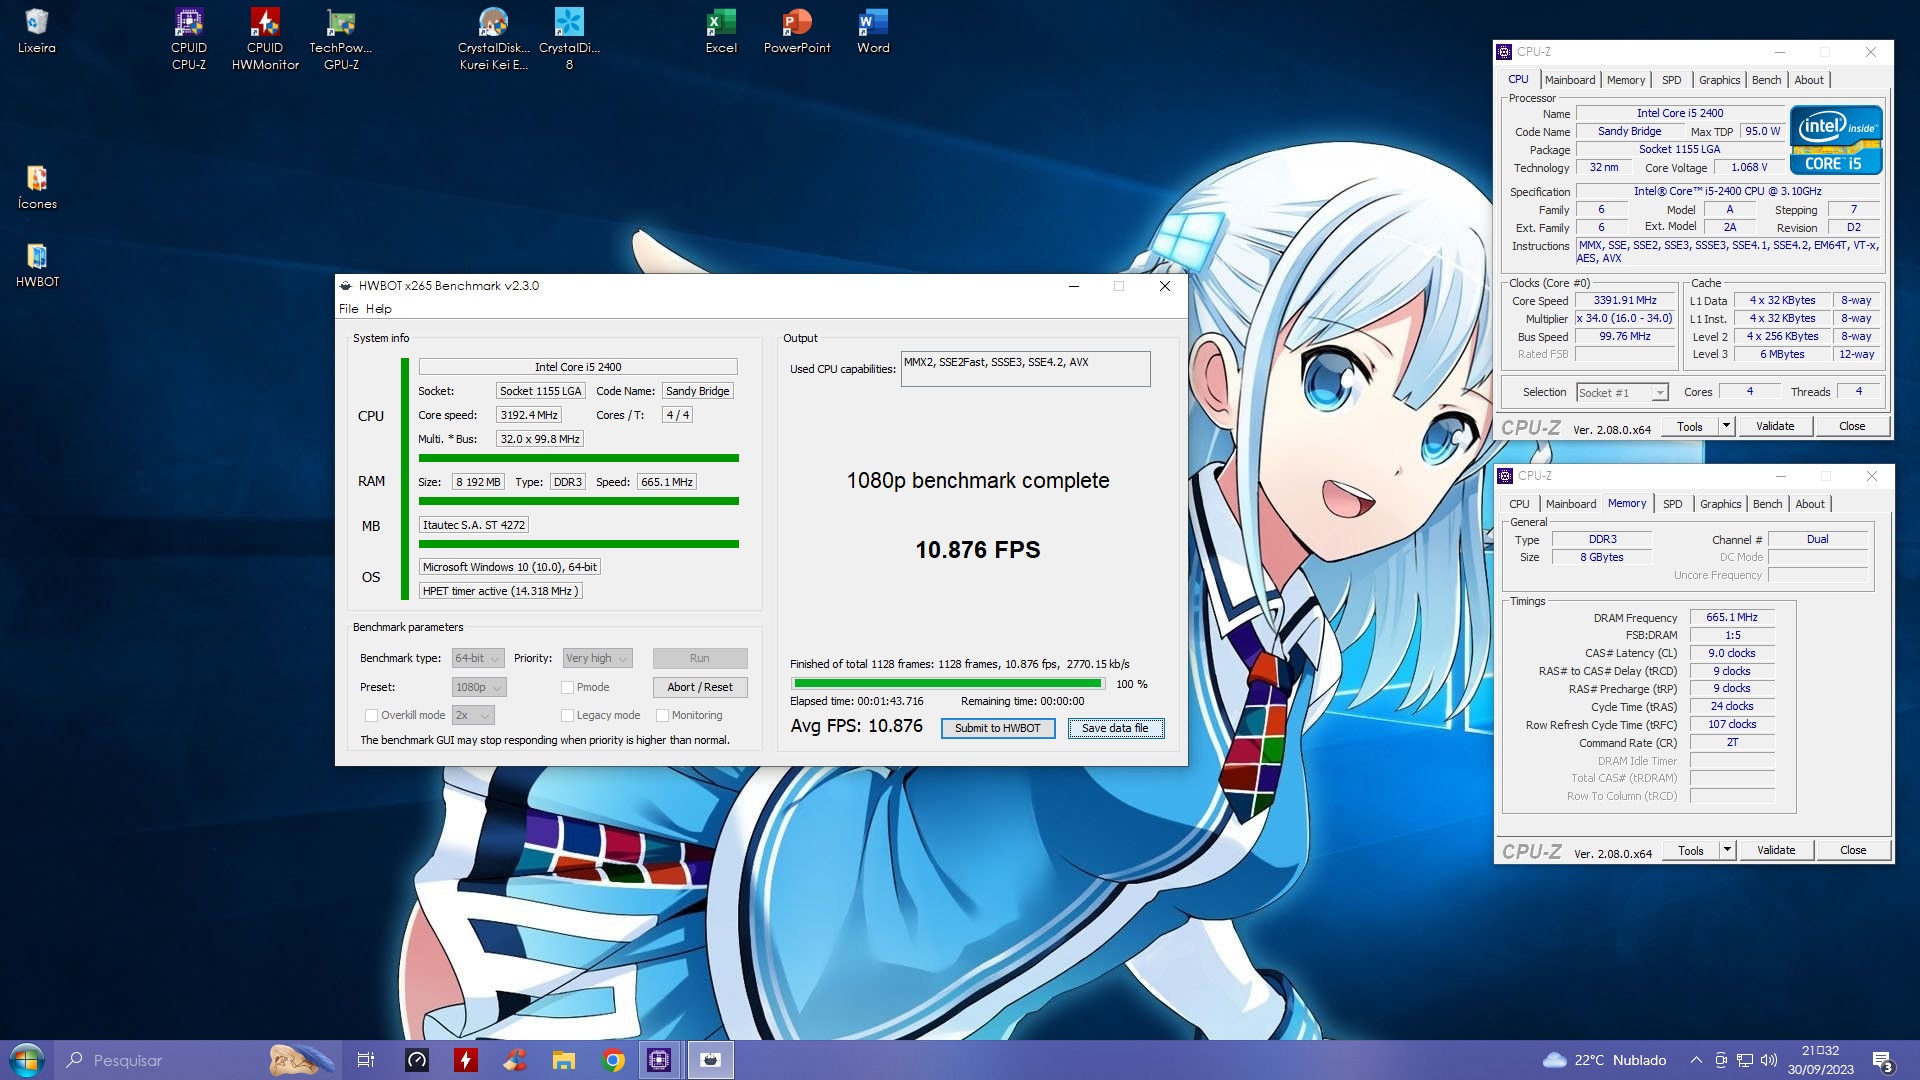Open the HWBOT desktop folder

coord(37,265)
